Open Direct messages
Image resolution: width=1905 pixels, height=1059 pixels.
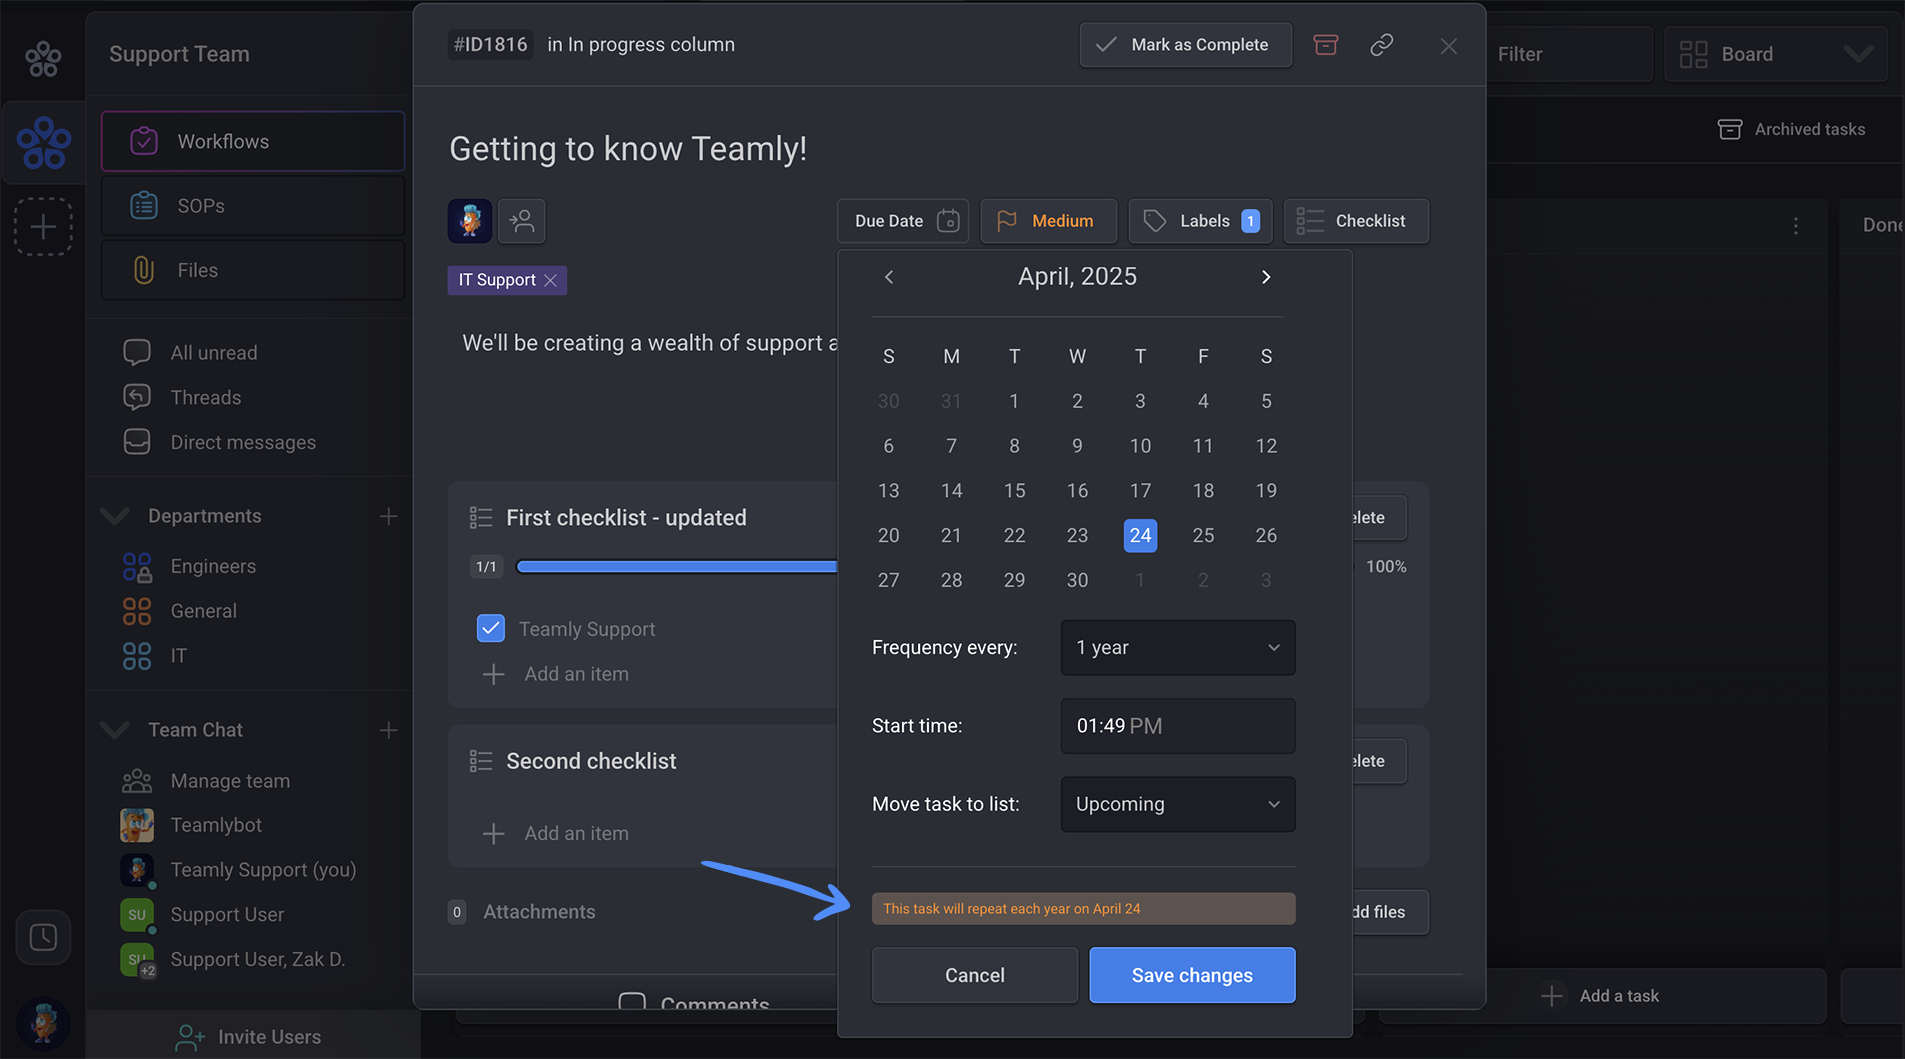(x=242, y=442)
